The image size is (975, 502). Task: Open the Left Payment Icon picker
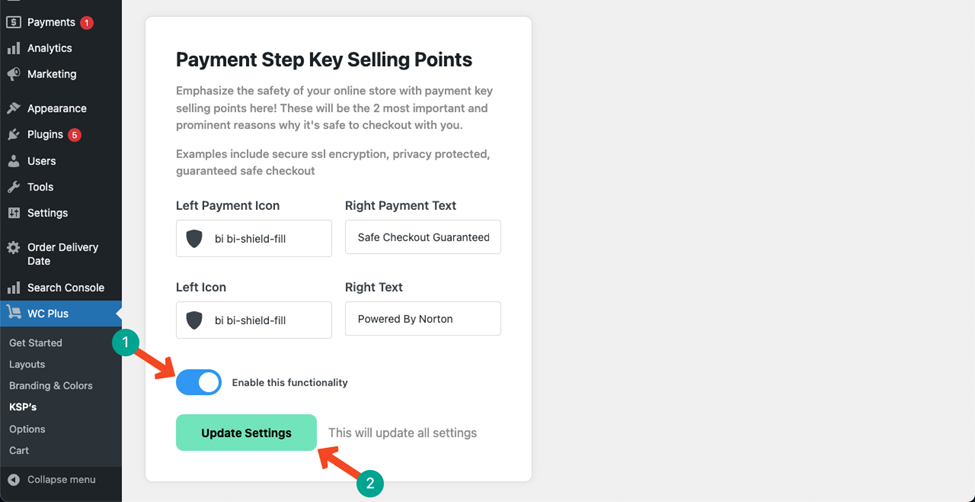[254, 238]
